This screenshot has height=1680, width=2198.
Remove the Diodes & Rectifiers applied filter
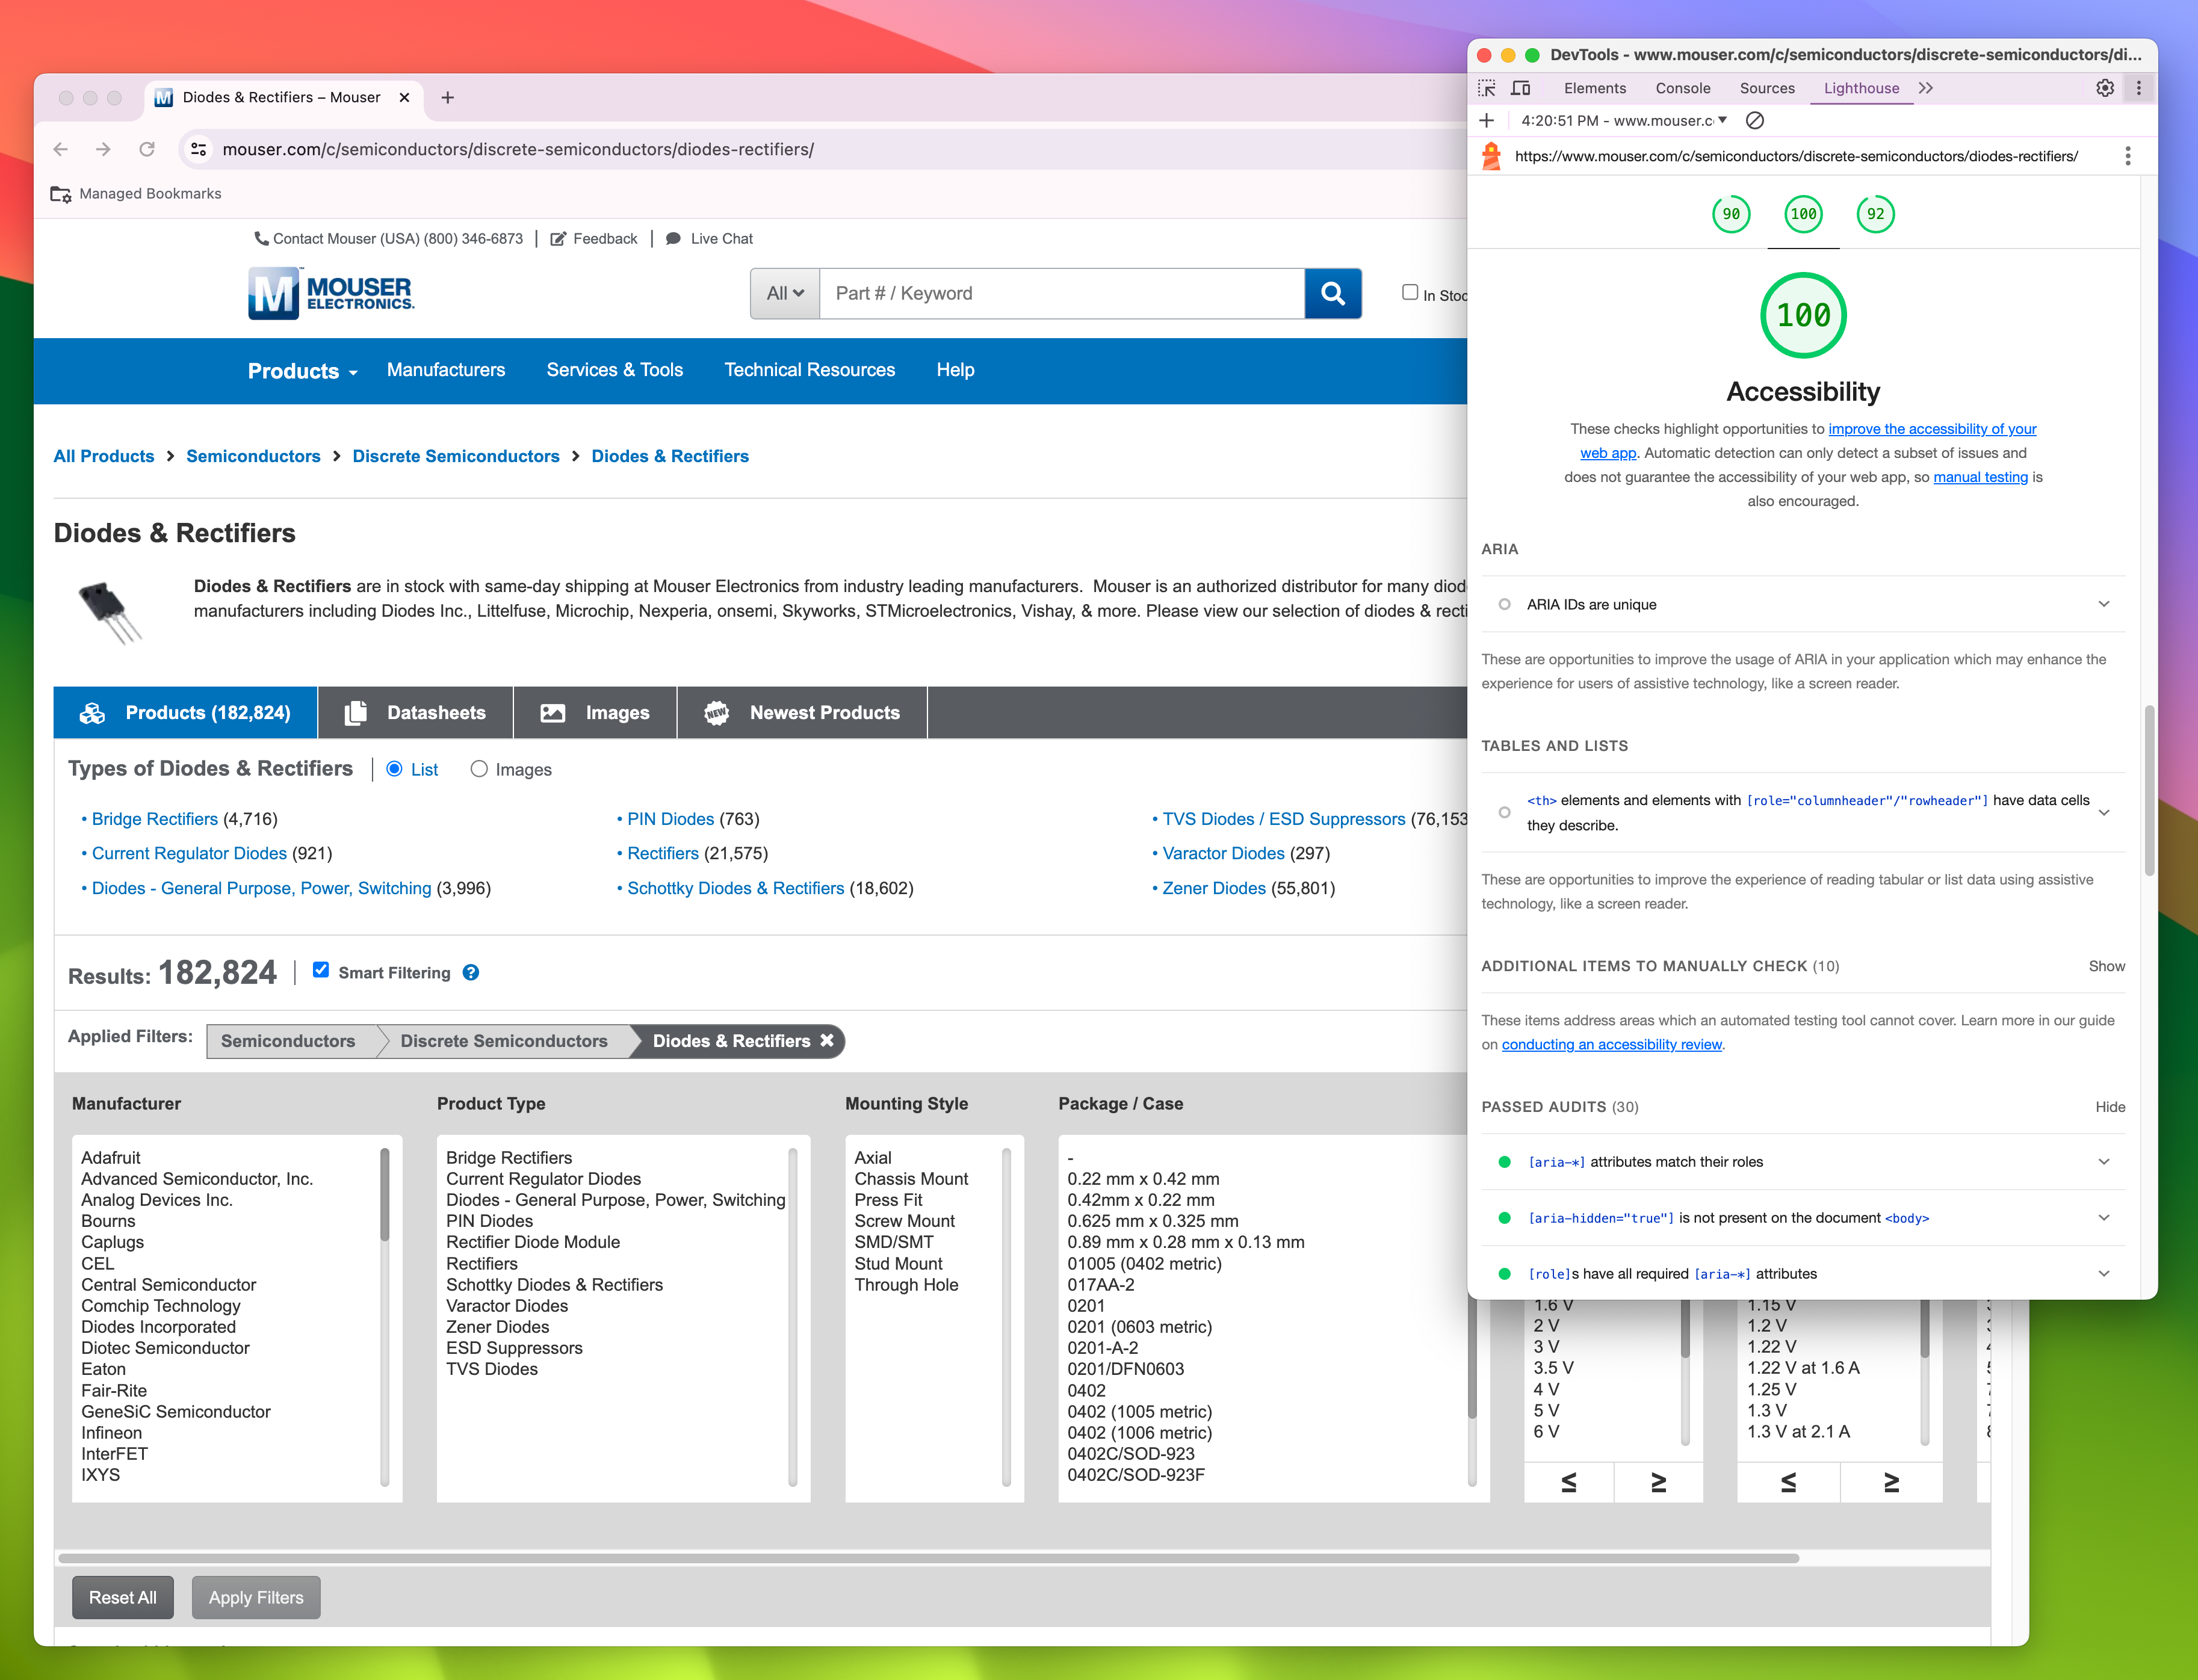tap(827, 1040)
